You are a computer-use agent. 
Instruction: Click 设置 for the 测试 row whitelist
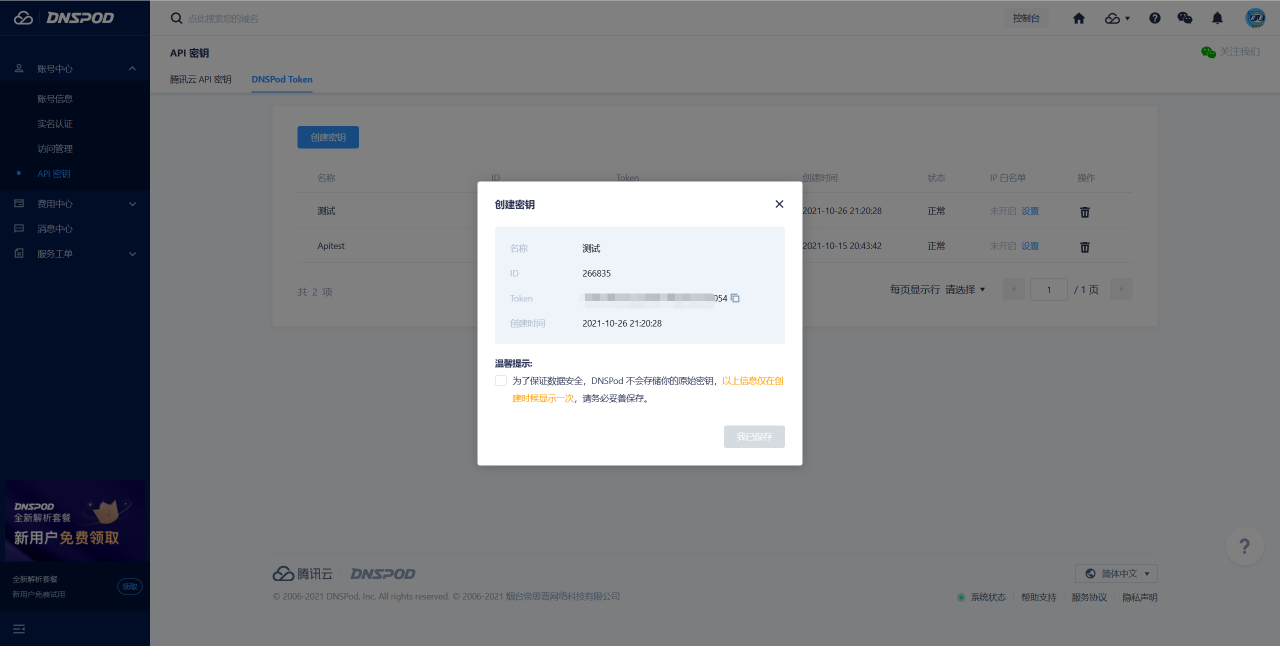(x=1030, y=212)
